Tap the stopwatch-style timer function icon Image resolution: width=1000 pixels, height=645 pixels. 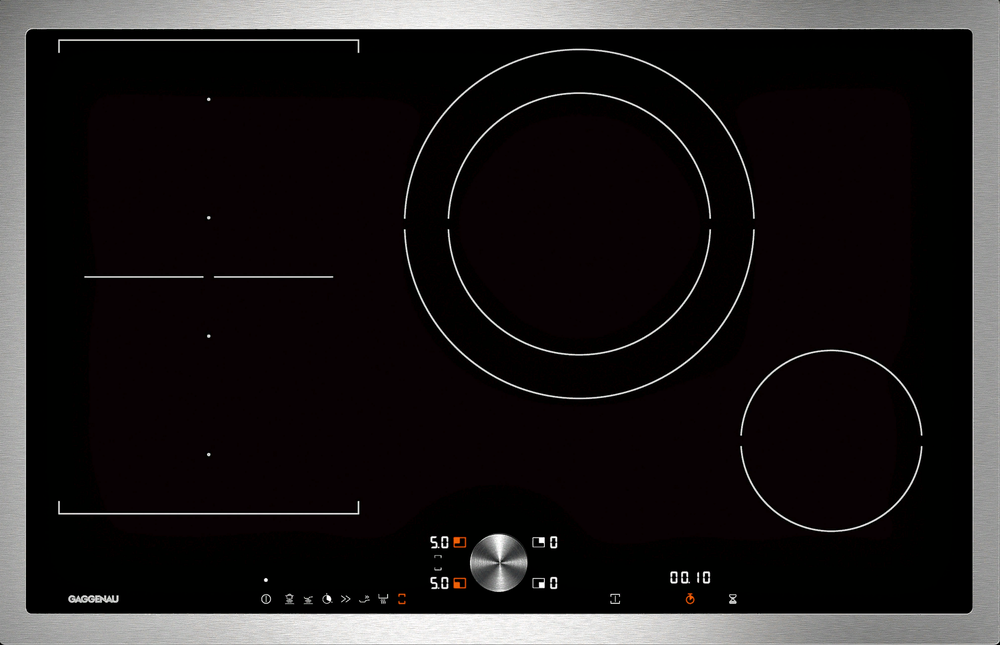coord(327,599)
